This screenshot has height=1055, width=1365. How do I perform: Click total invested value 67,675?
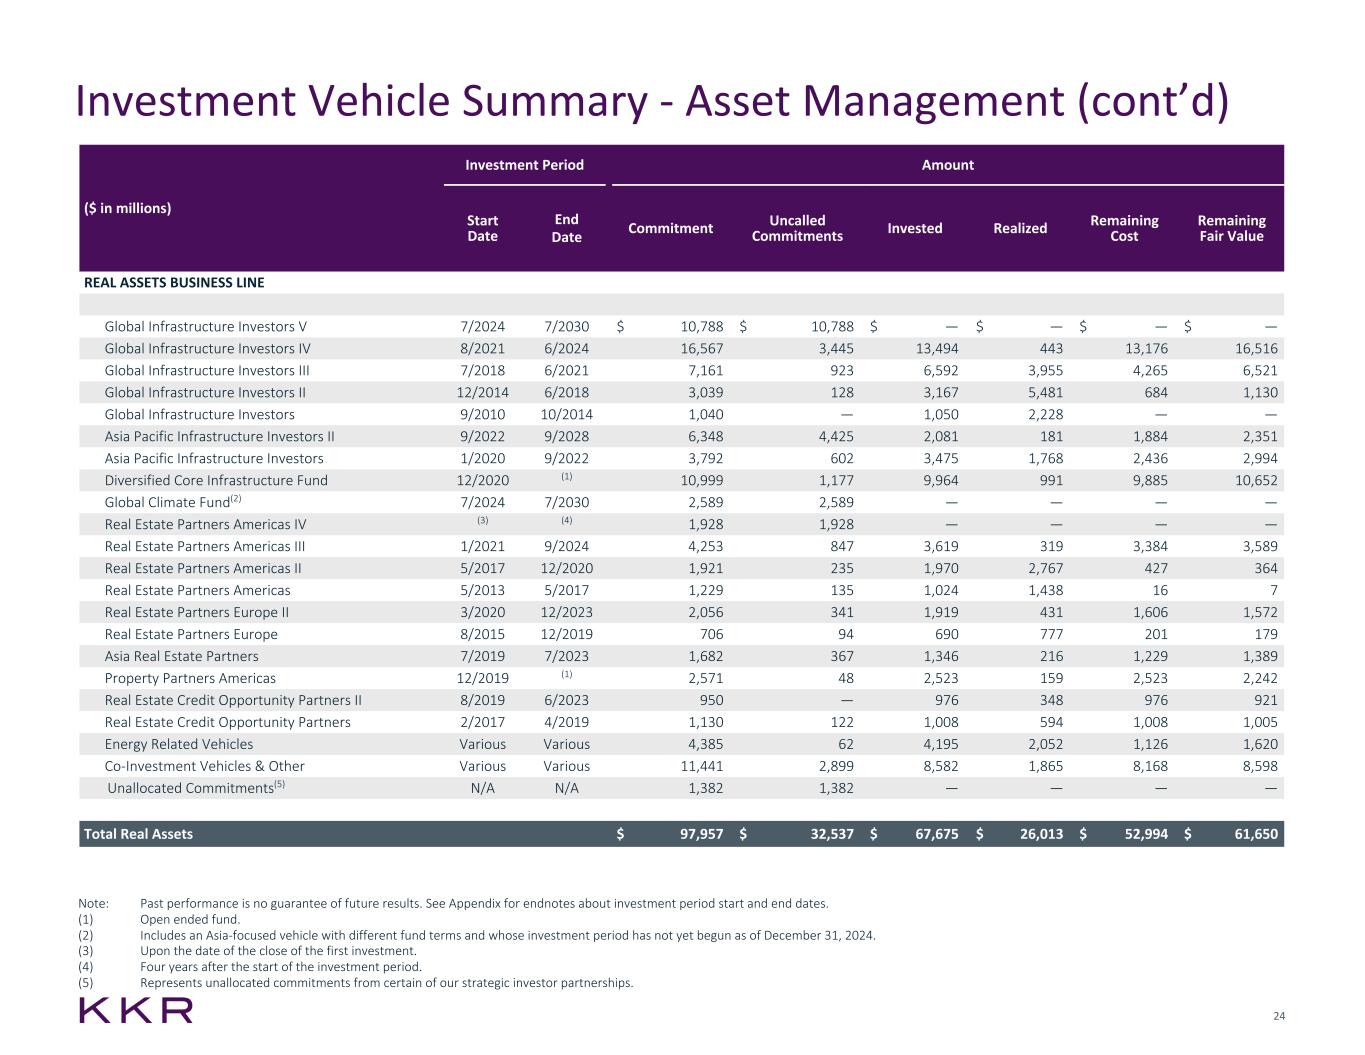point(937,833)
